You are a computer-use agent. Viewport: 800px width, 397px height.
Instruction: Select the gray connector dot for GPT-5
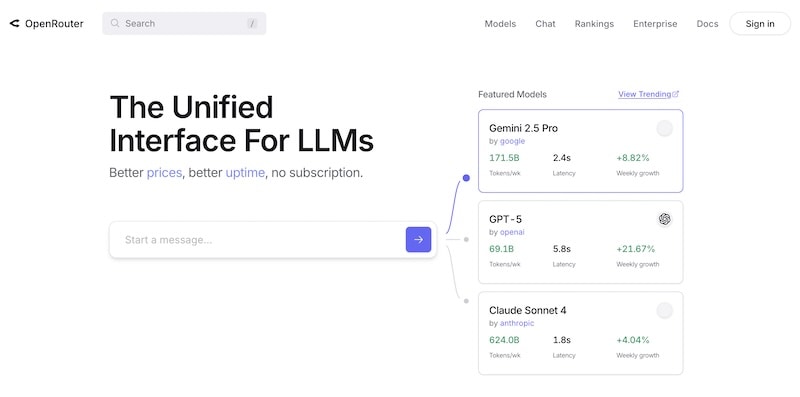pyautogui.click(x=466, y=239)
